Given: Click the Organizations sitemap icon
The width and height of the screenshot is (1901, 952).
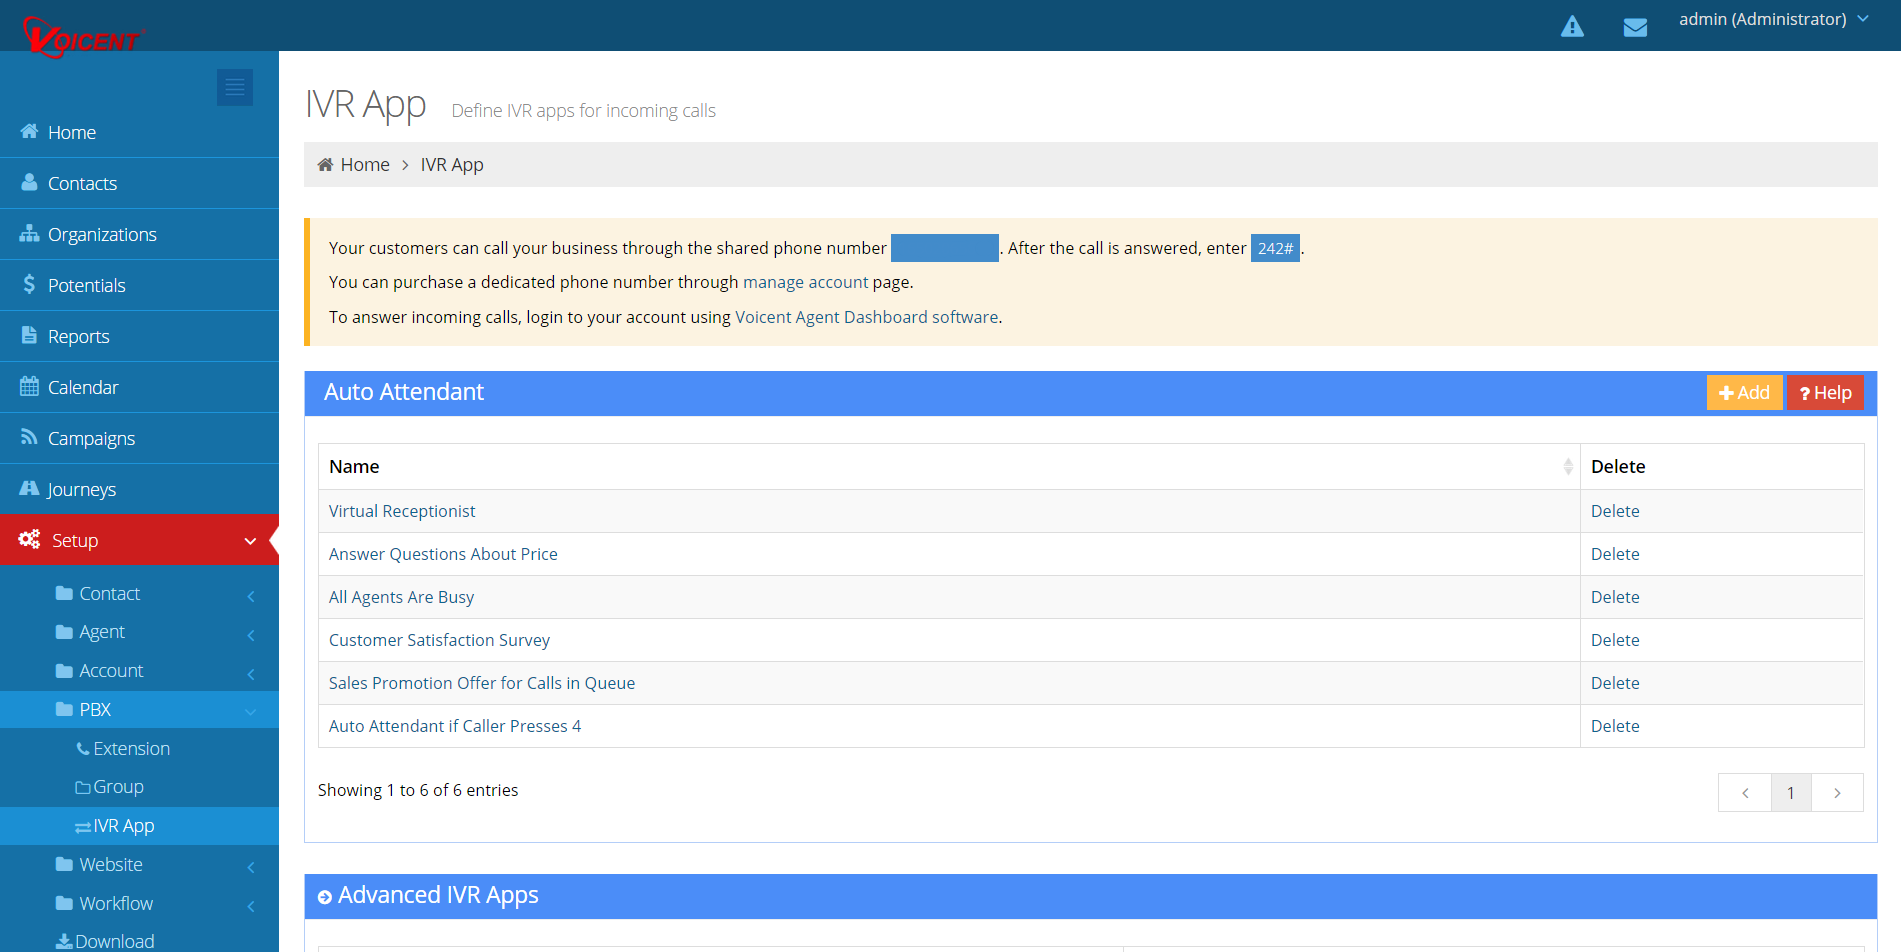Looking at the screenshot, I should (29, 234).
